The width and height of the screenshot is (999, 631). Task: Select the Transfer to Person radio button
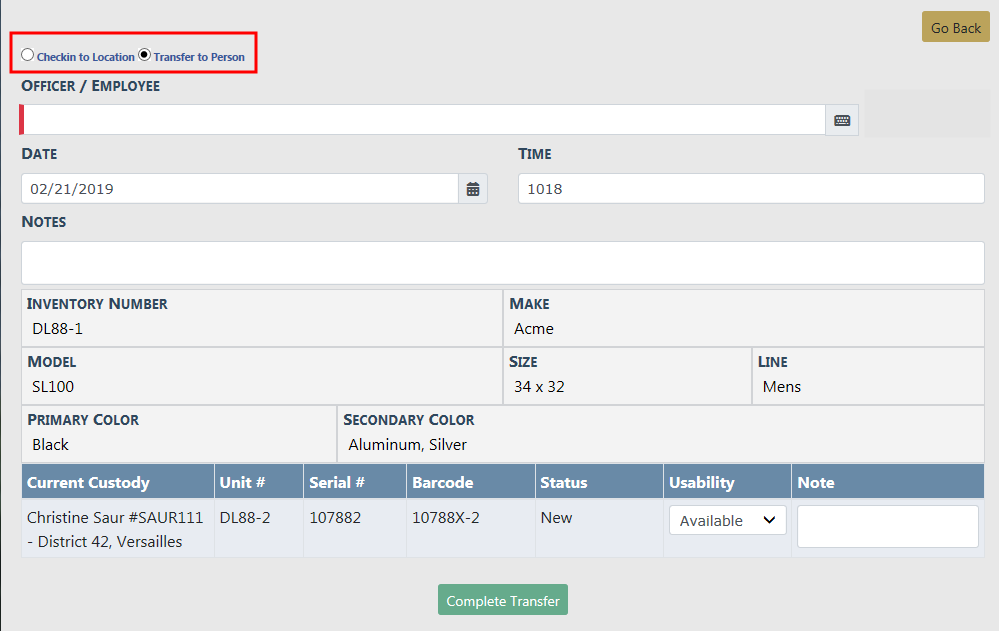[145, 55]
